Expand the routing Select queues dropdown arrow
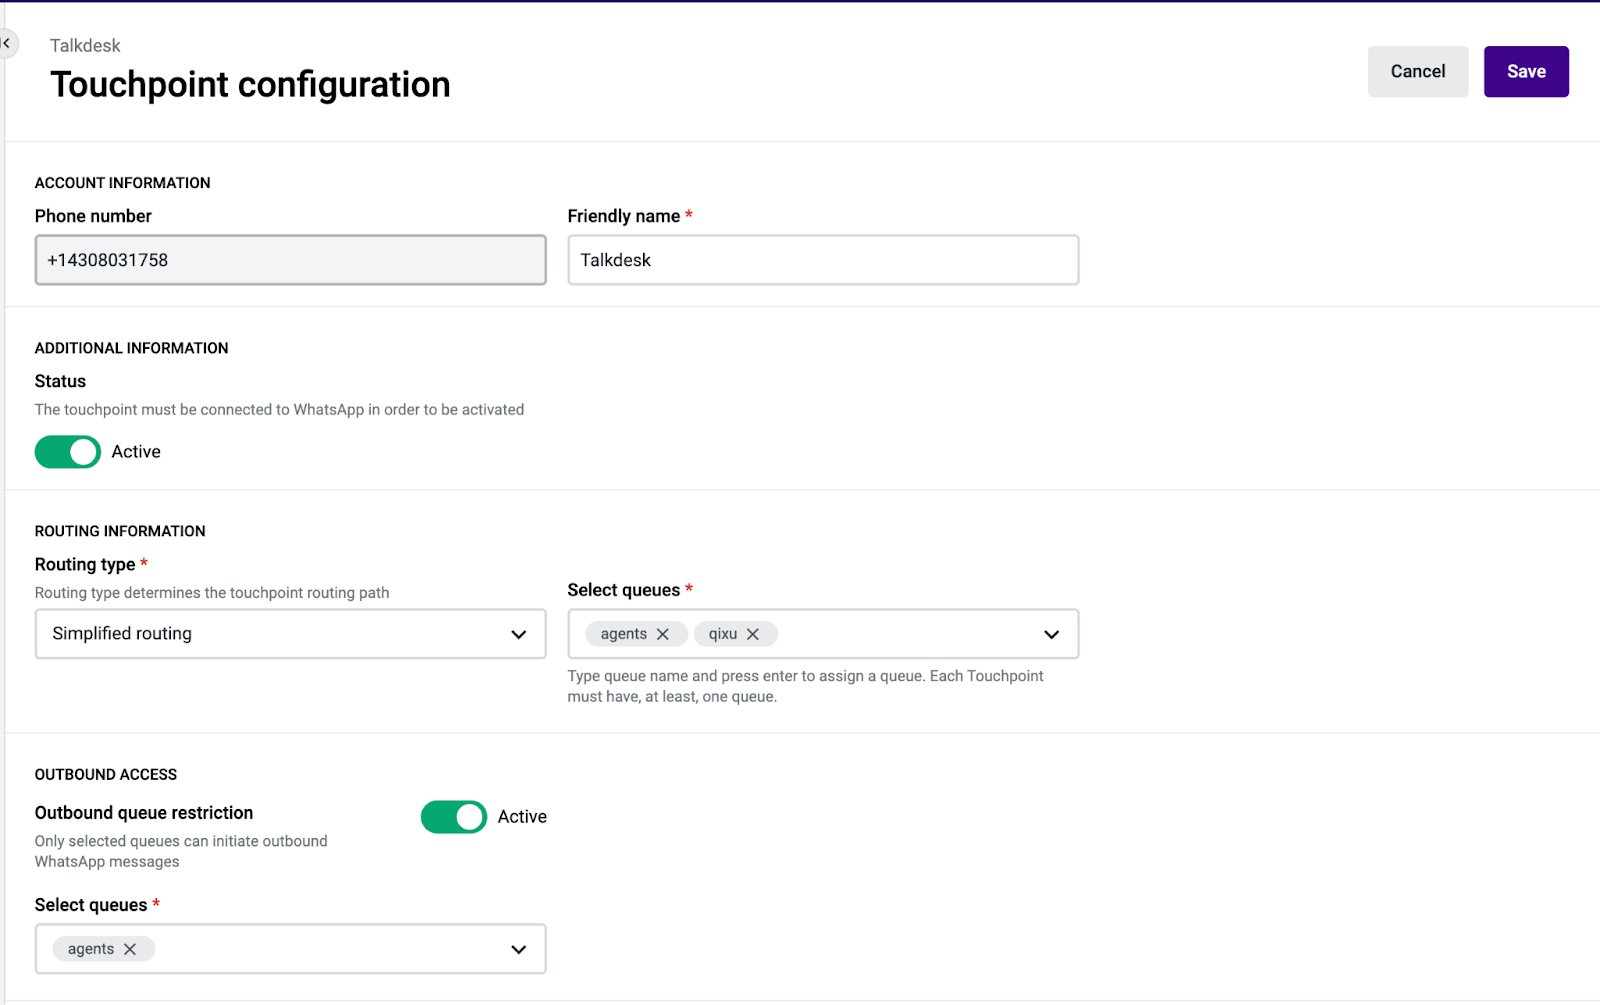The image size is (1600, 1005). (x=1051, y=634)
